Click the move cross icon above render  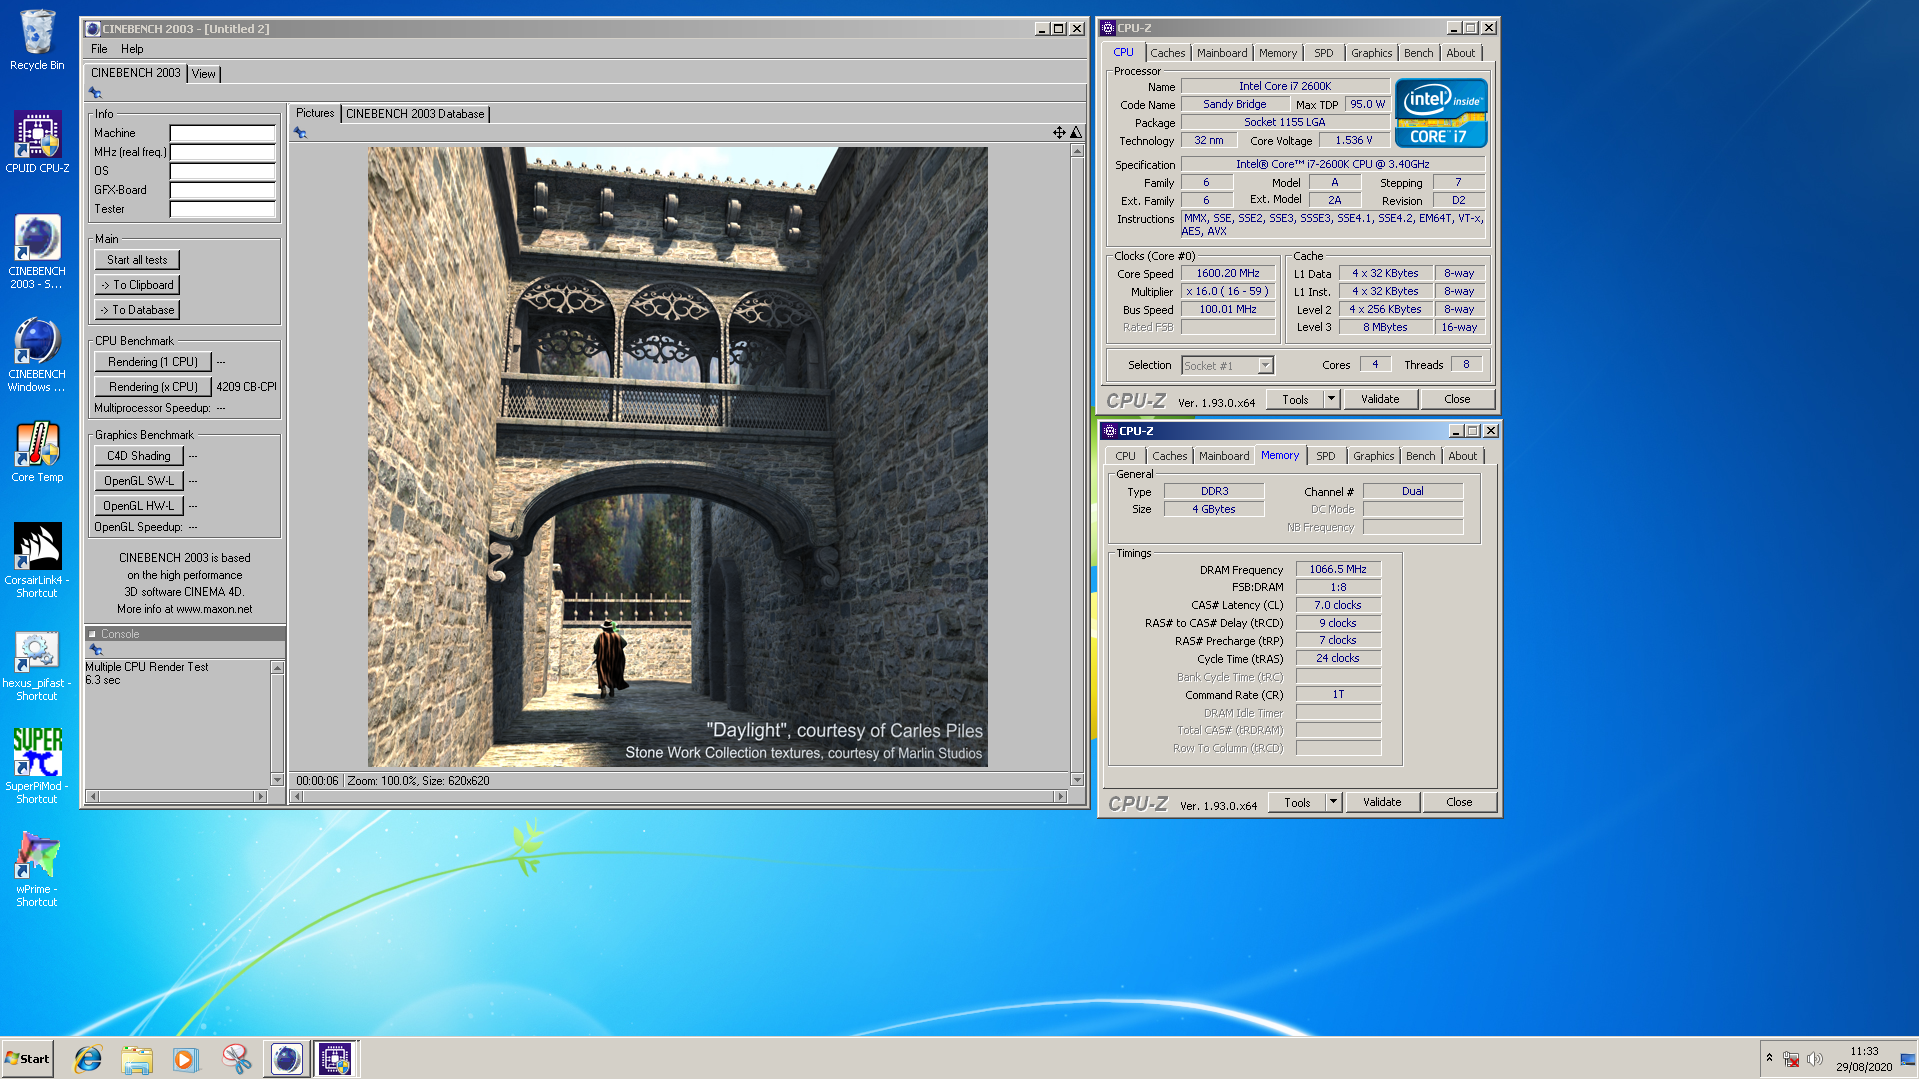coord(1059,132)
